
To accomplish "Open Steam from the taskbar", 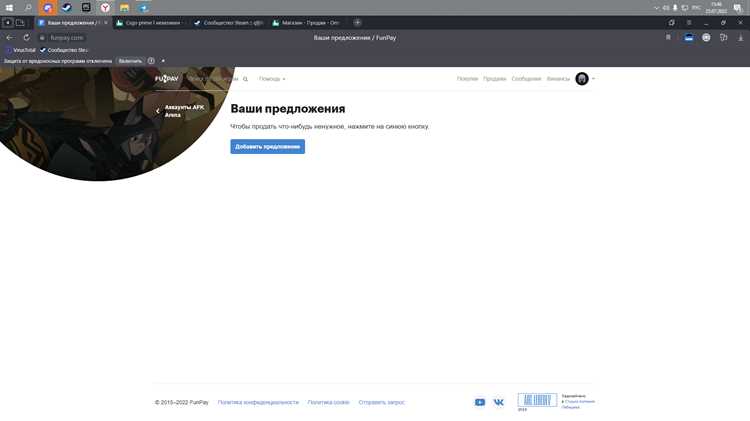I will click(66, 8).
